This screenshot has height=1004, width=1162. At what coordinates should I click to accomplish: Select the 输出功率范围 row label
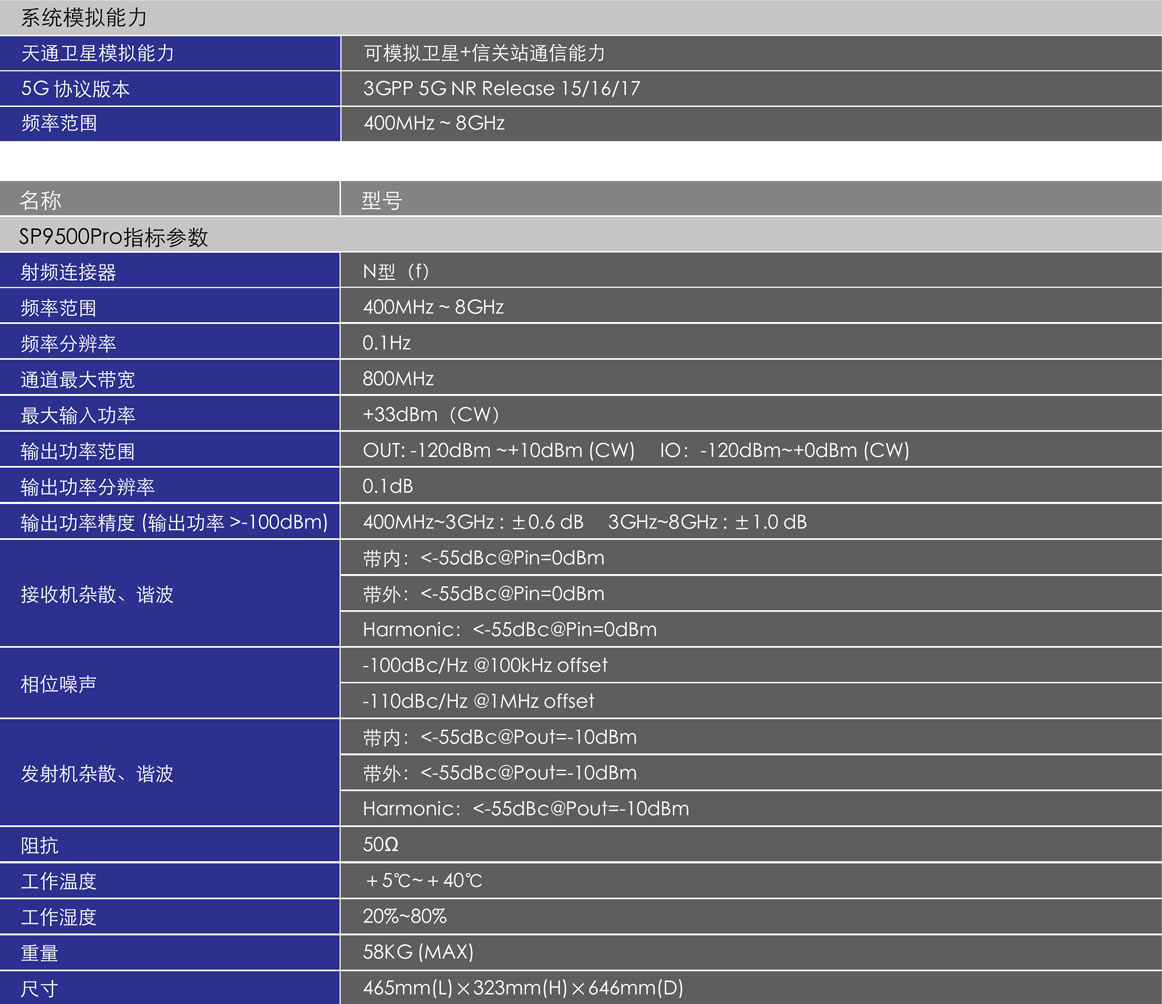pyautogui.click(x=78, y=451)
